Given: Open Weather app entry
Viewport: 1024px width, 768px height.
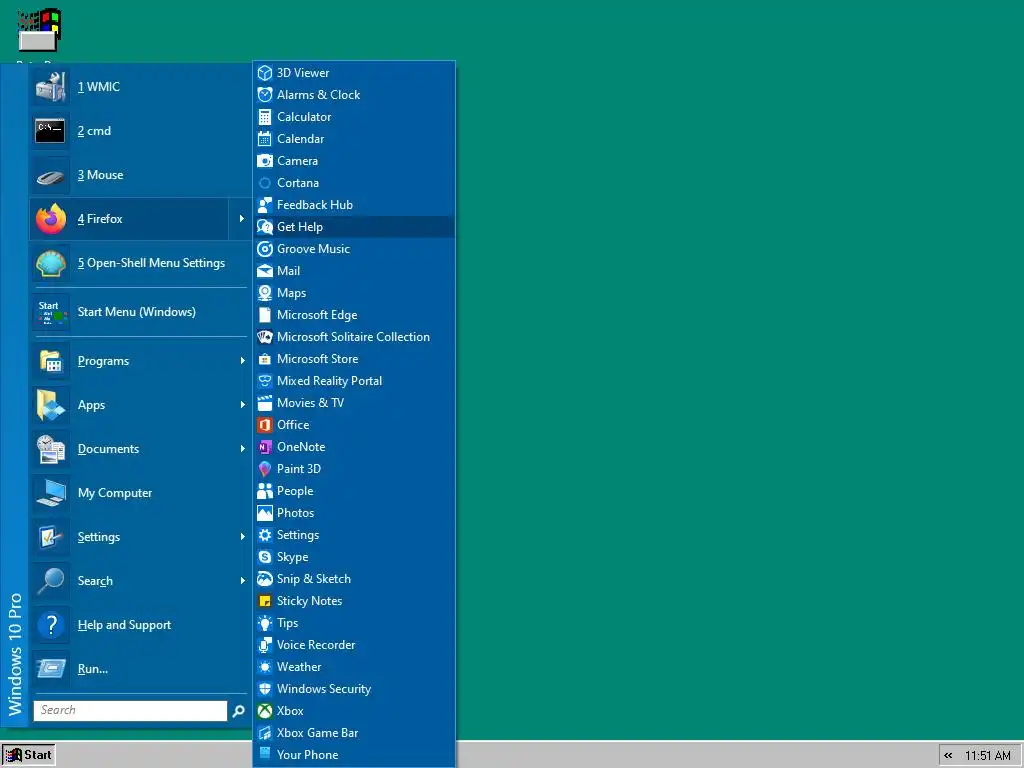Looking at the screenshot, I should [x=354, y=667].
